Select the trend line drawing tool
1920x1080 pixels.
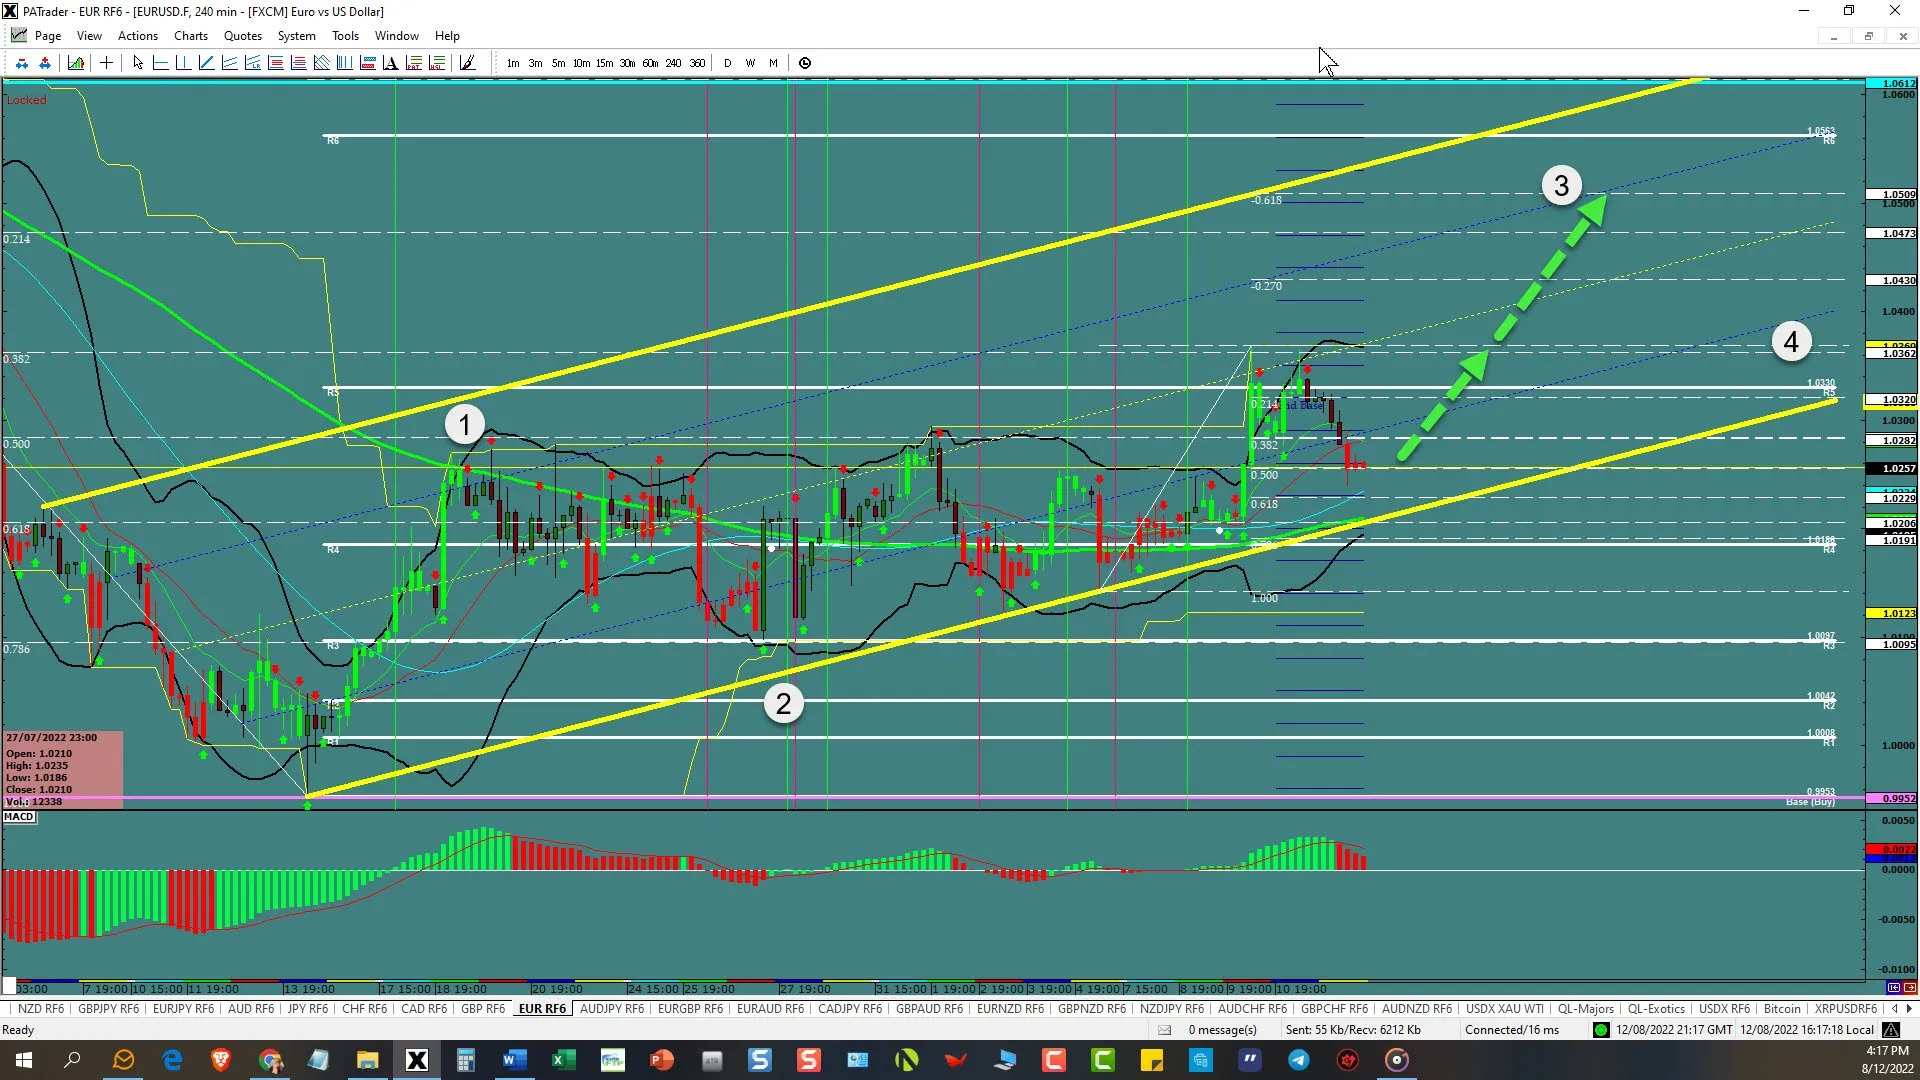click(x=206, y=63)
